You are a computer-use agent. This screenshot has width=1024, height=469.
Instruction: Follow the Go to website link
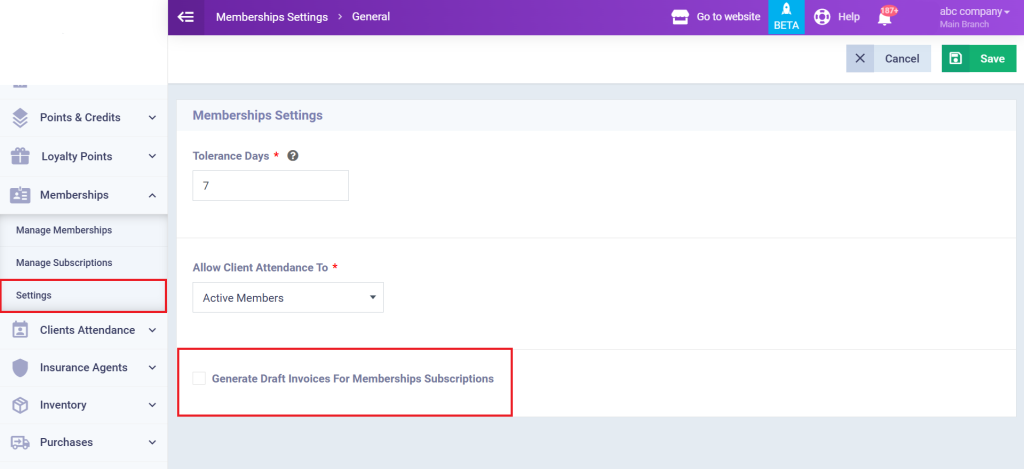coord(728,17)
